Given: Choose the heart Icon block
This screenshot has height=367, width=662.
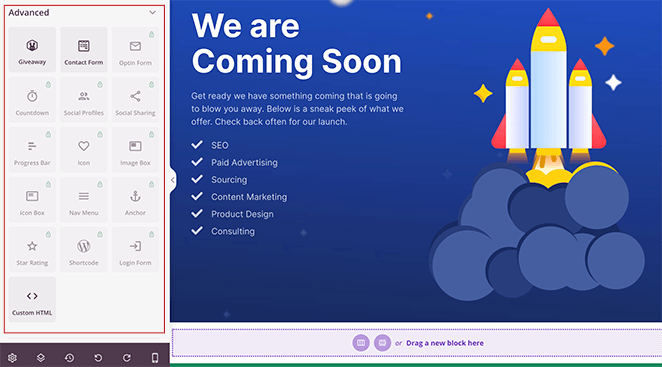Looking at the screenshot, I should (x=84, y=150).
